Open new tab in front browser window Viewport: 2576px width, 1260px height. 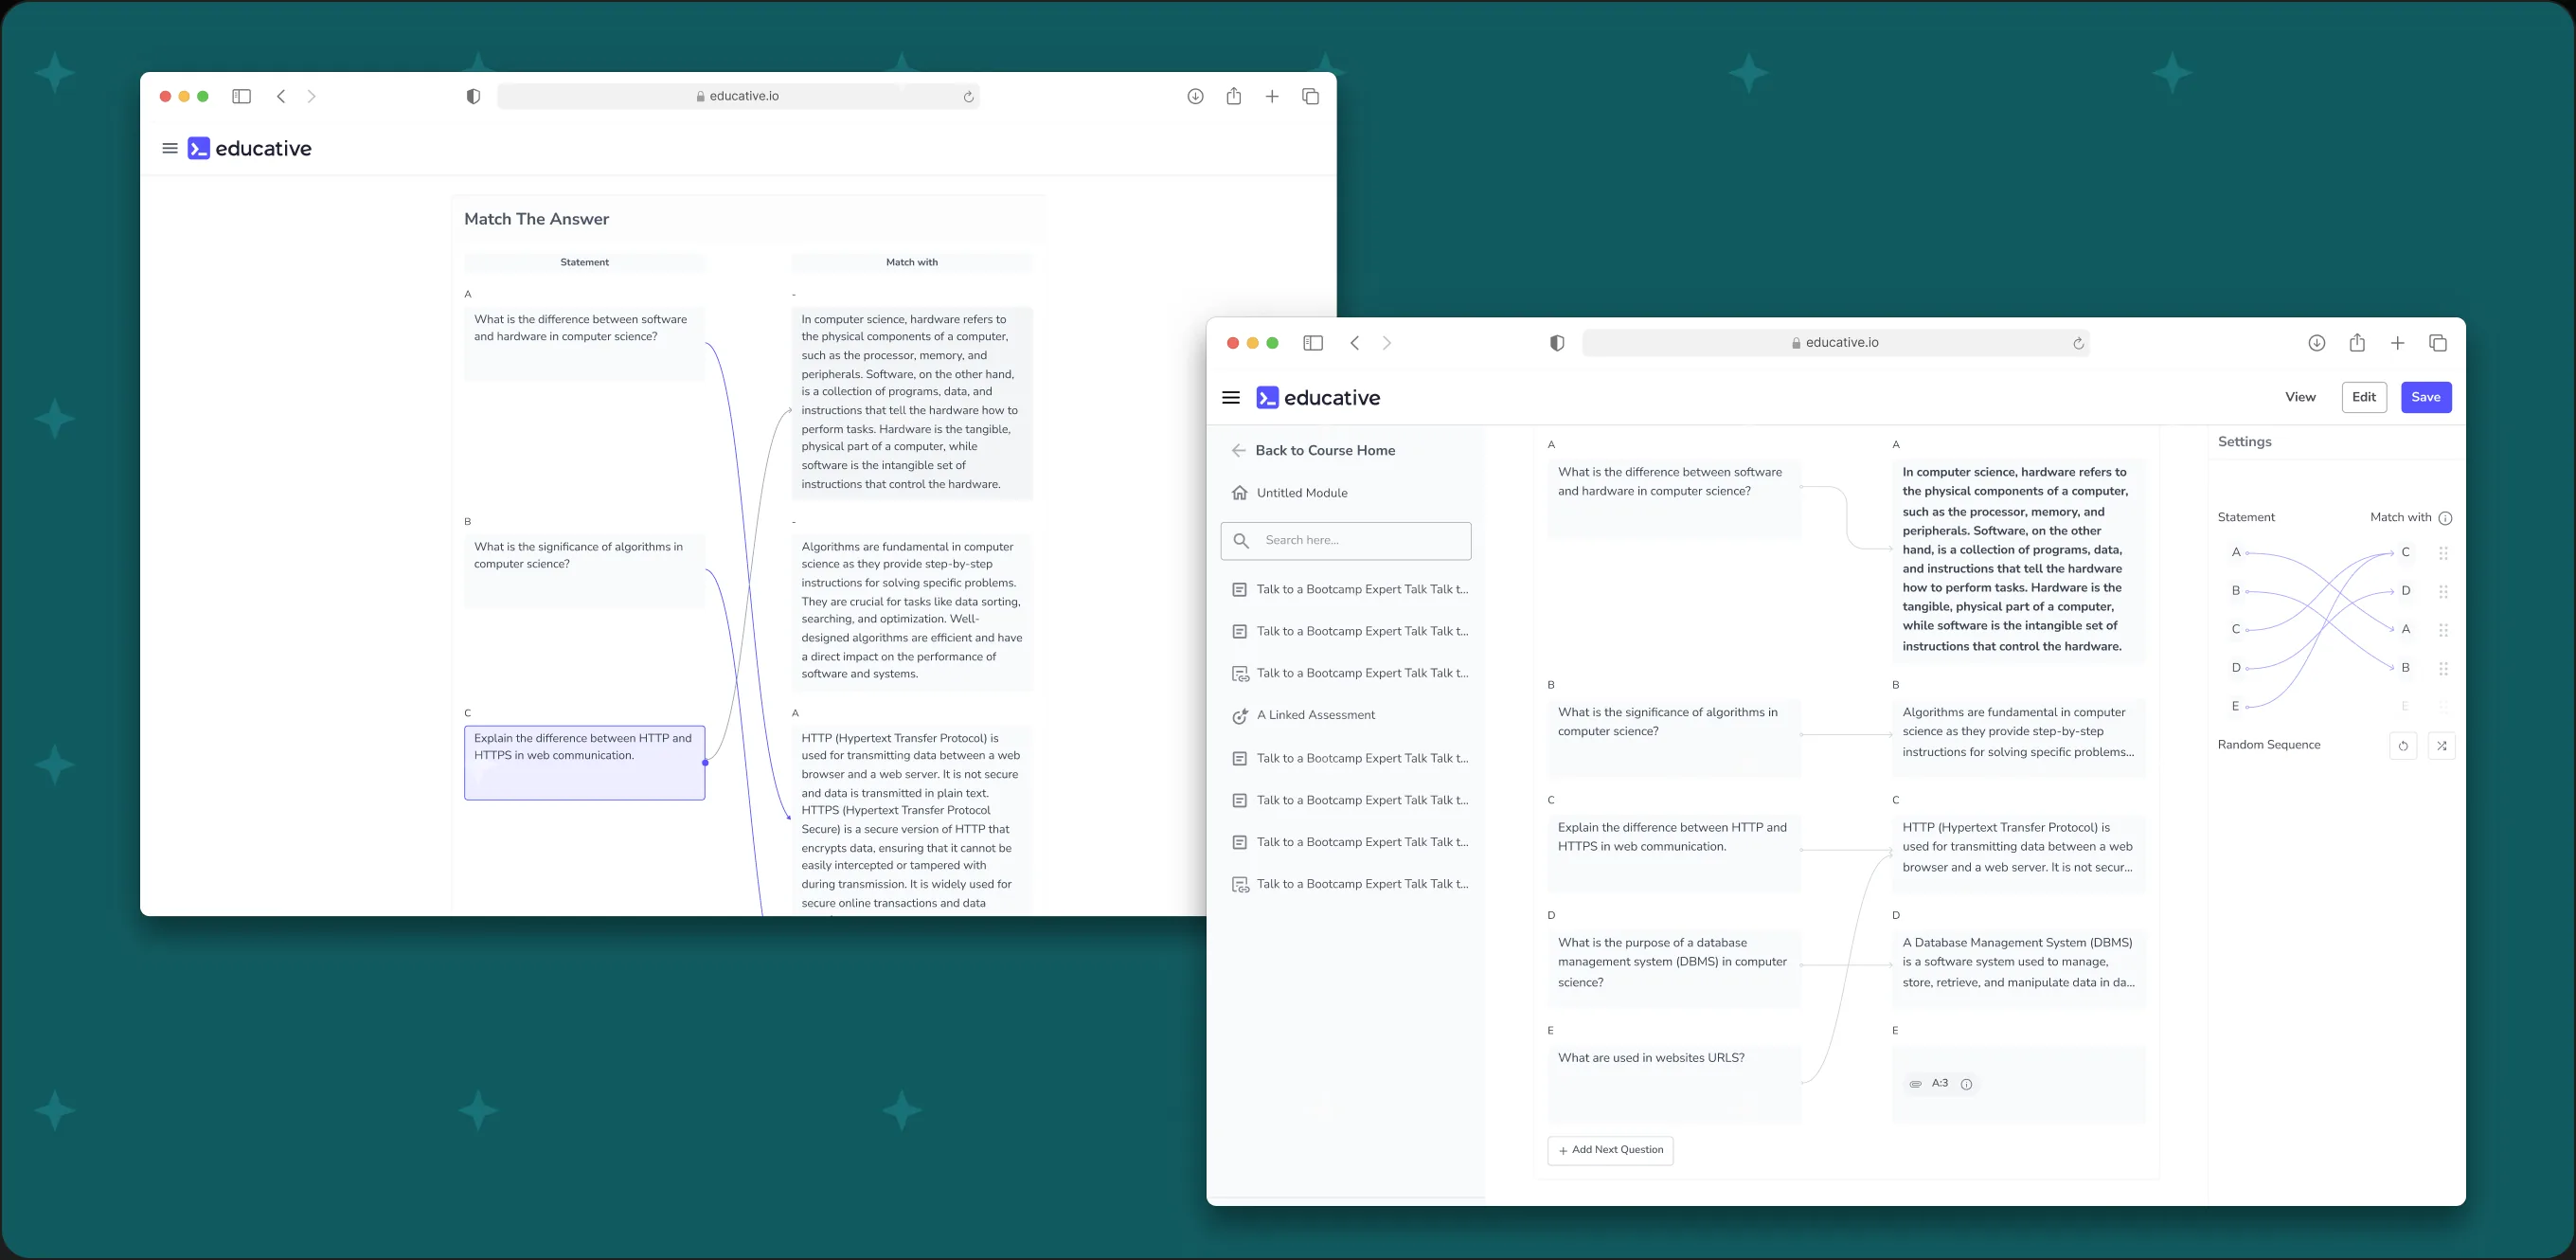click(x=2397, y=343)
